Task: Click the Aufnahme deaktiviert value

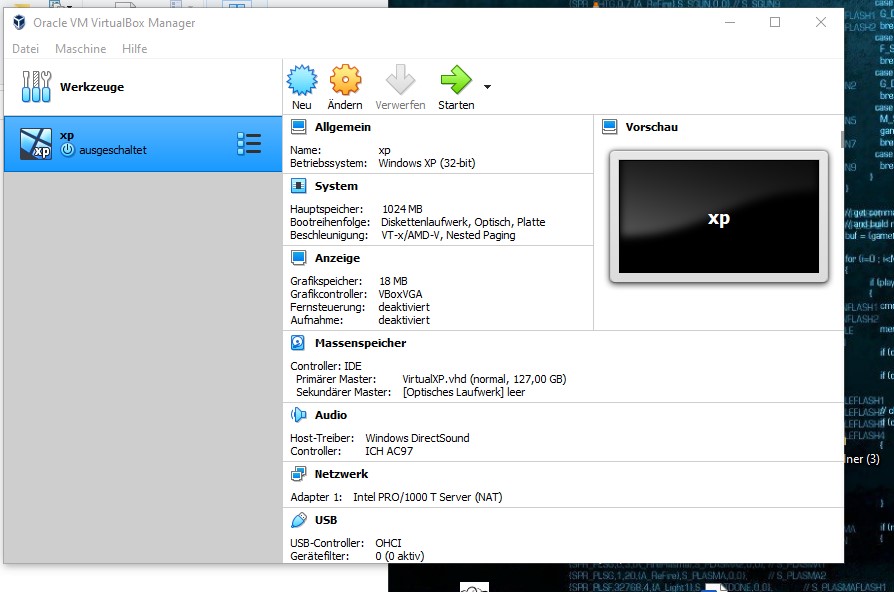Action: coord(404,321)
